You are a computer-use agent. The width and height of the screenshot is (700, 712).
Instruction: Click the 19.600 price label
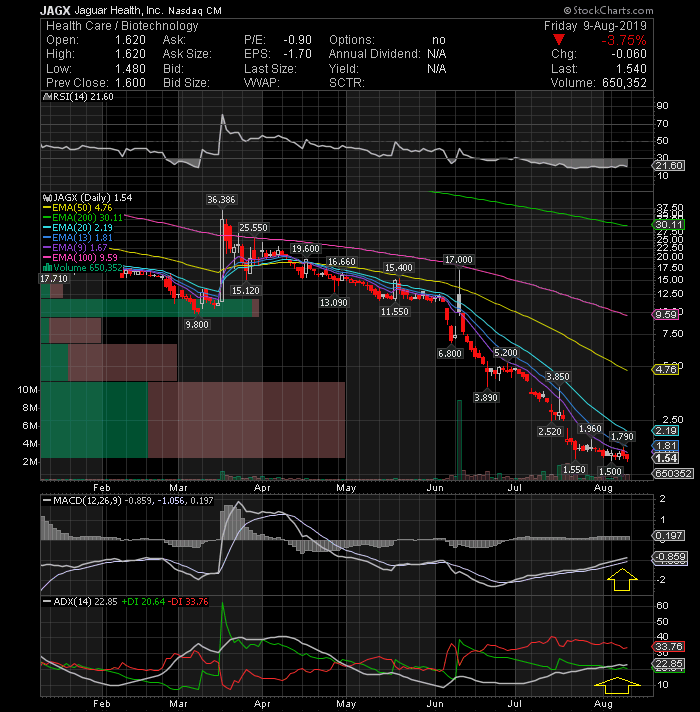306,248
